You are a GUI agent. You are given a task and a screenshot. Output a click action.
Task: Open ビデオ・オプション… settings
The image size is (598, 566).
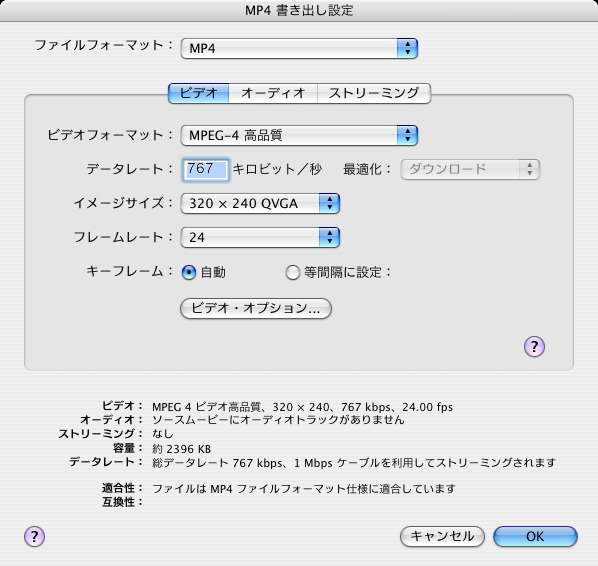click(x=256, y=308)
